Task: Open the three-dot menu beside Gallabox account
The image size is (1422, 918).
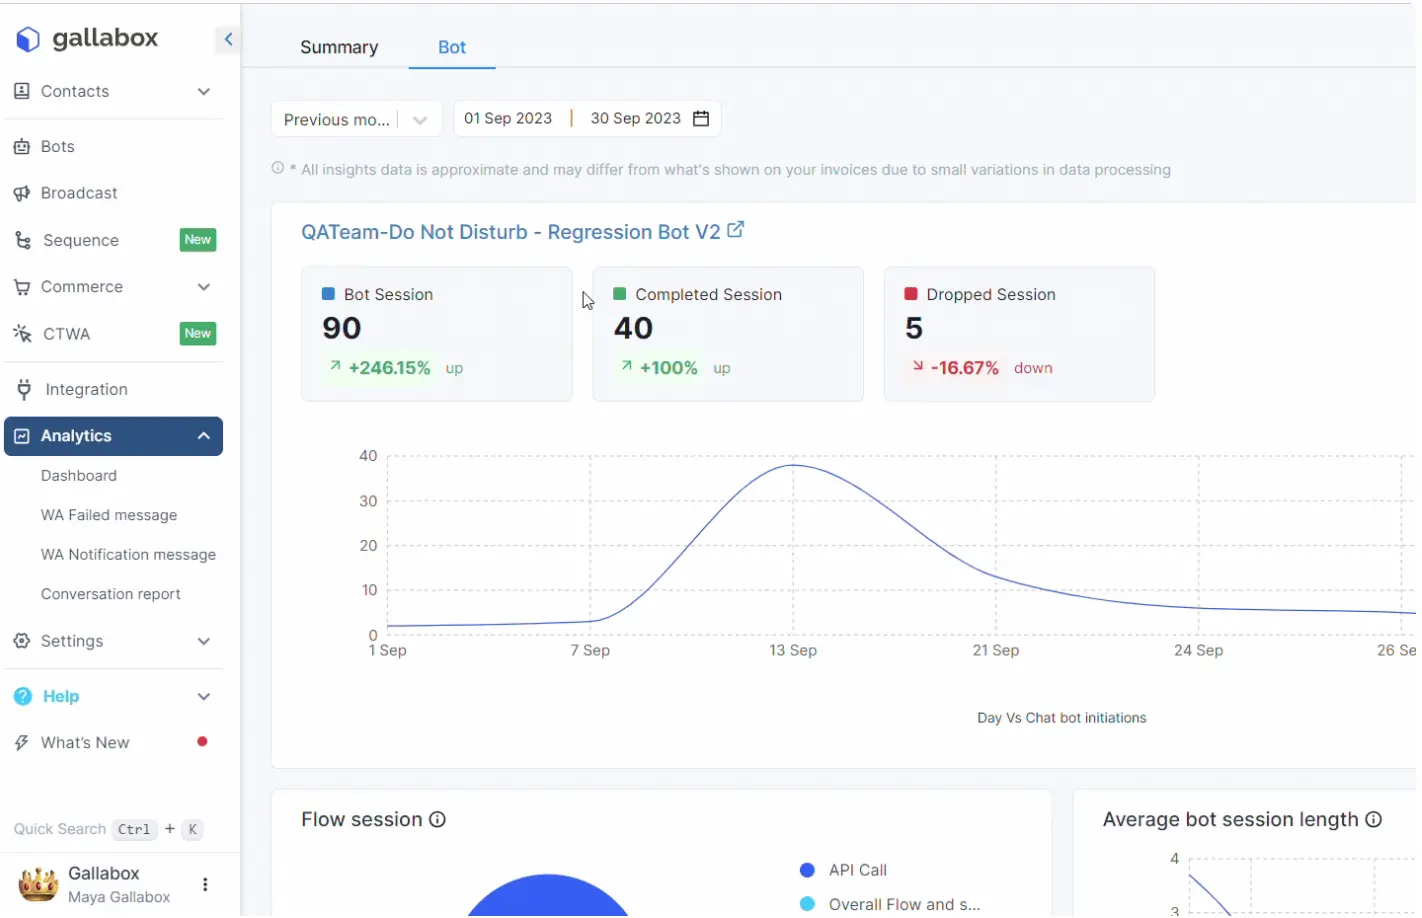Action: click(x=205, y=885)
